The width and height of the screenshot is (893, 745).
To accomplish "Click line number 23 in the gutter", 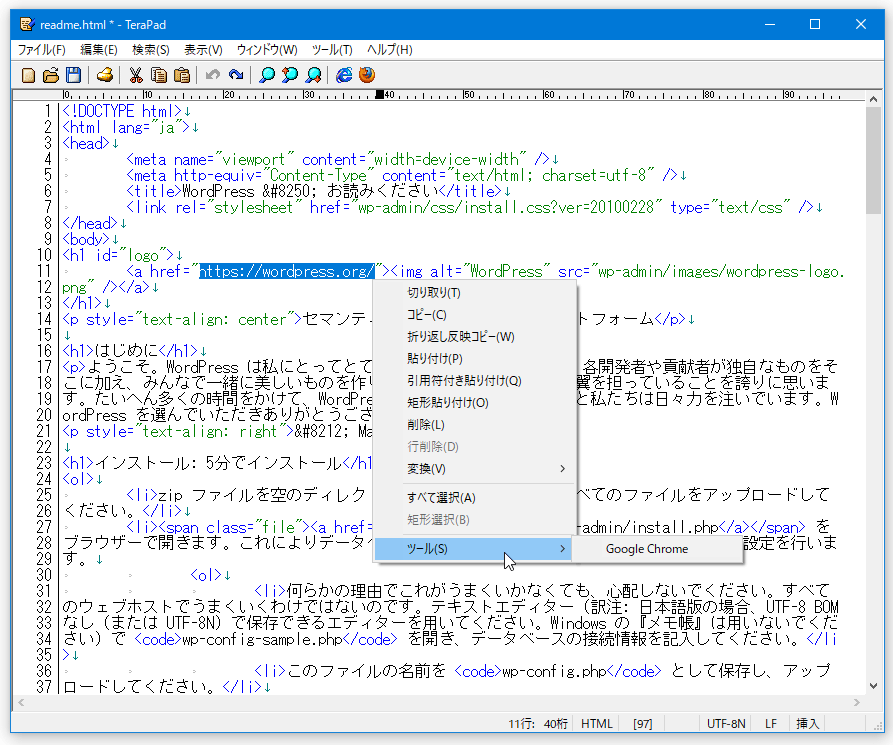I will tap(44, 463).
